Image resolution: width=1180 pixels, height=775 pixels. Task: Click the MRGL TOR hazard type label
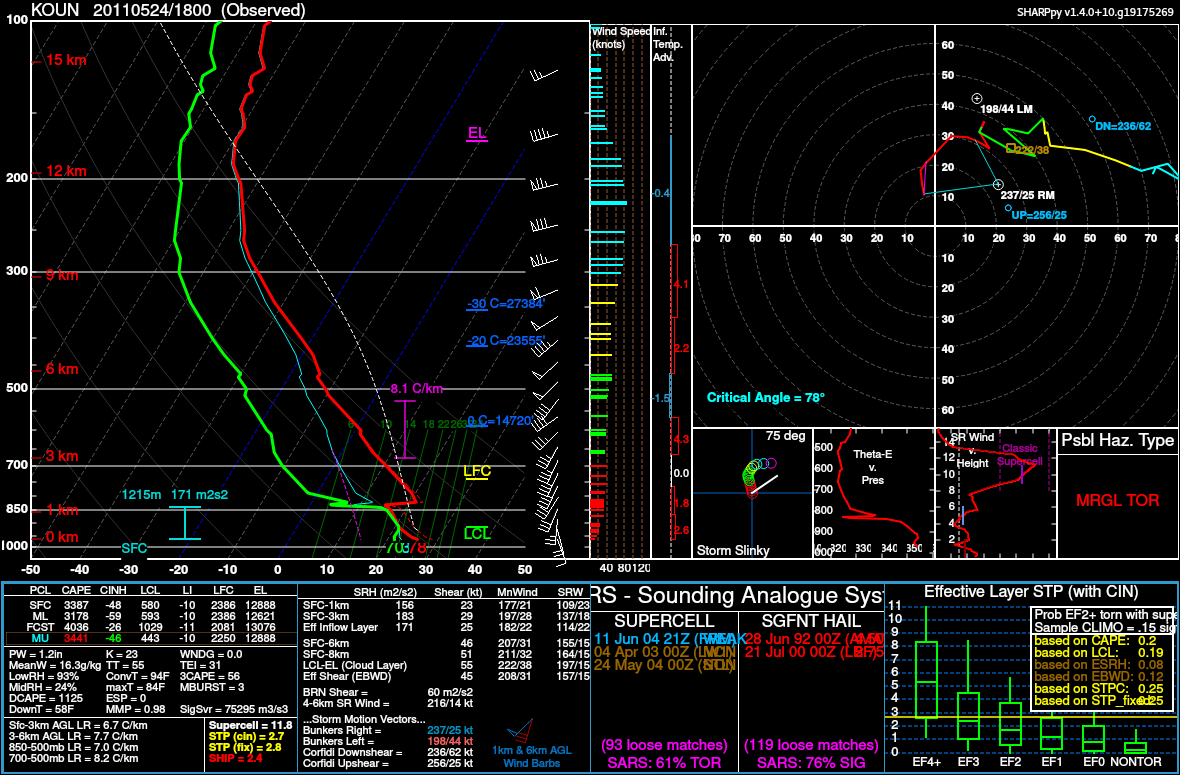tap(1116, 499)
